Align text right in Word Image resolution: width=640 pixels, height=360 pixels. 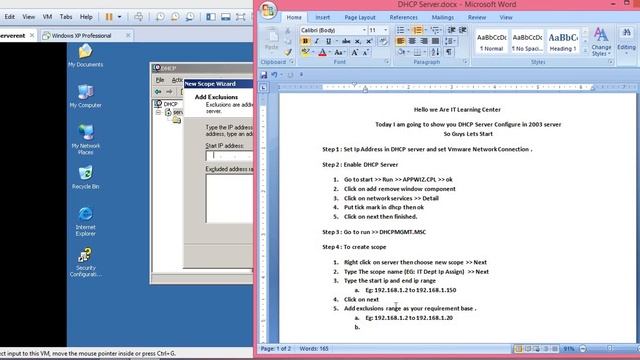(x=424, y=41)
